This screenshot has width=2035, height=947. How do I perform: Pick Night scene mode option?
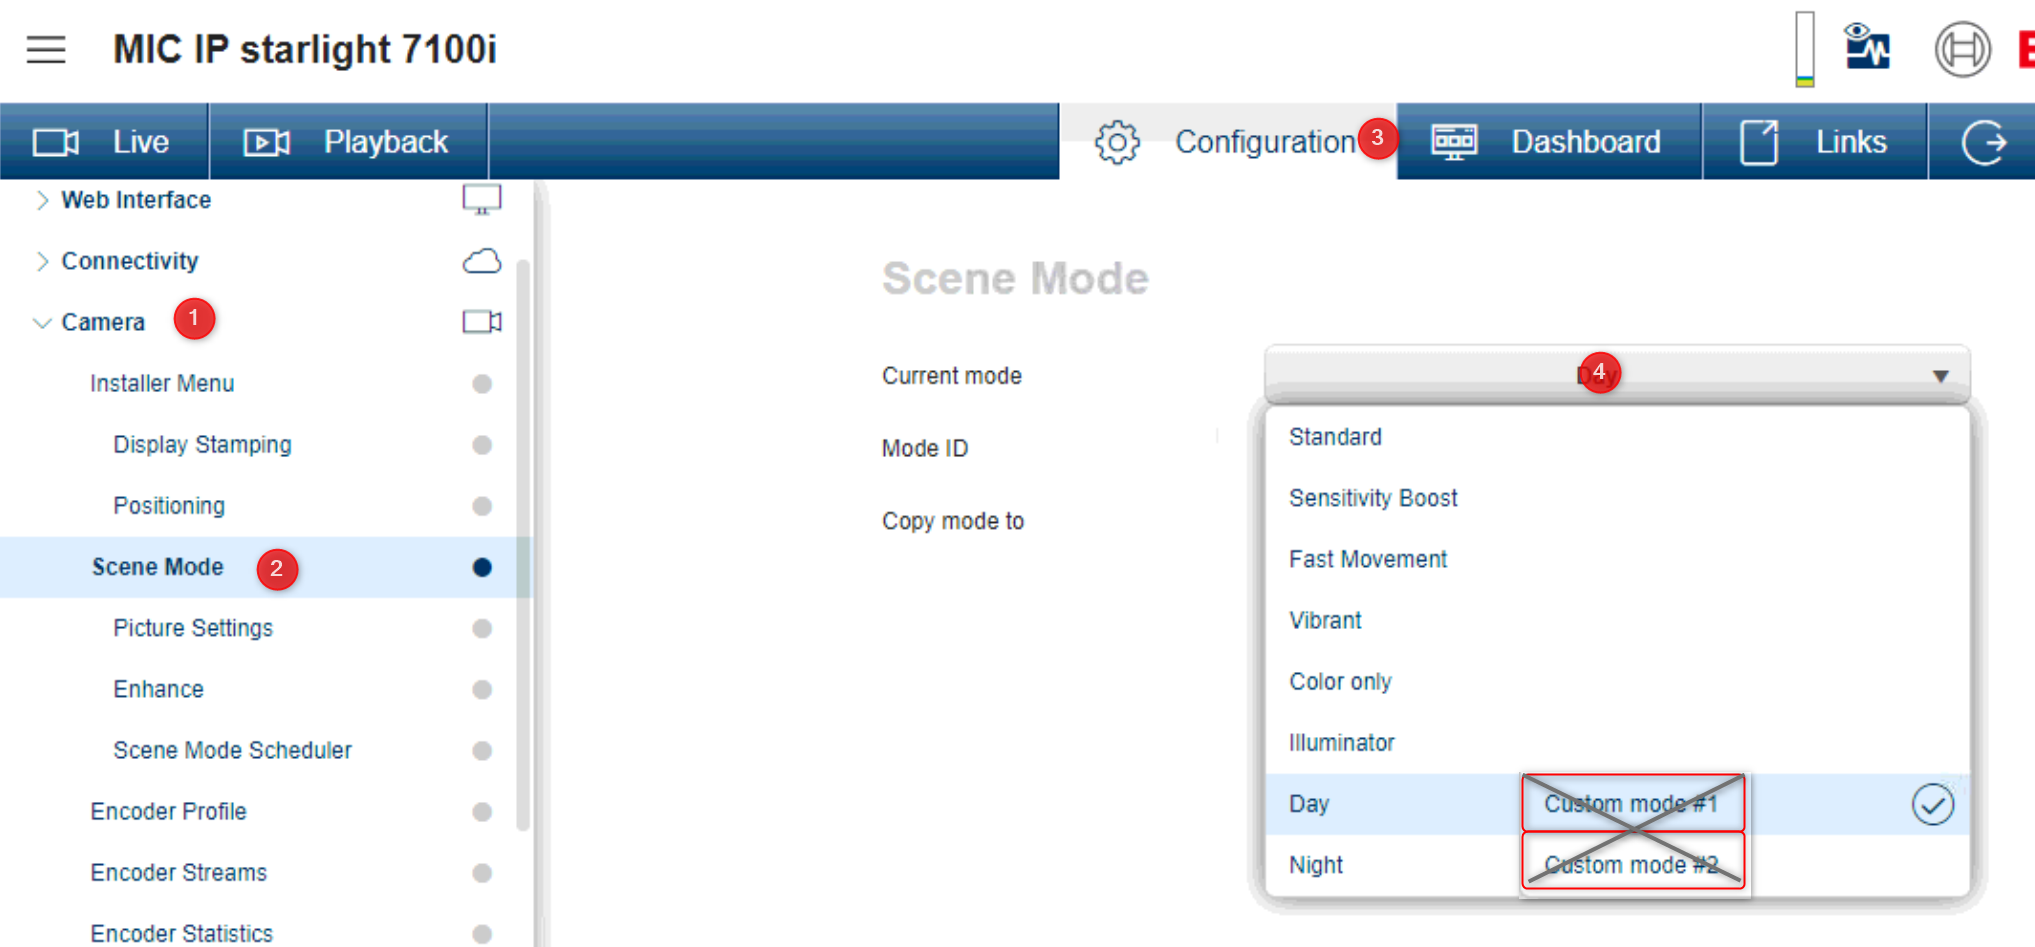[1617, 865]
